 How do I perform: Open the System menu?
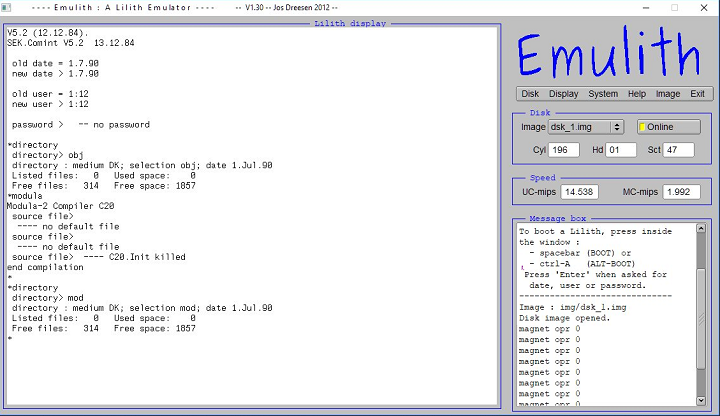(x=603, y=94)
